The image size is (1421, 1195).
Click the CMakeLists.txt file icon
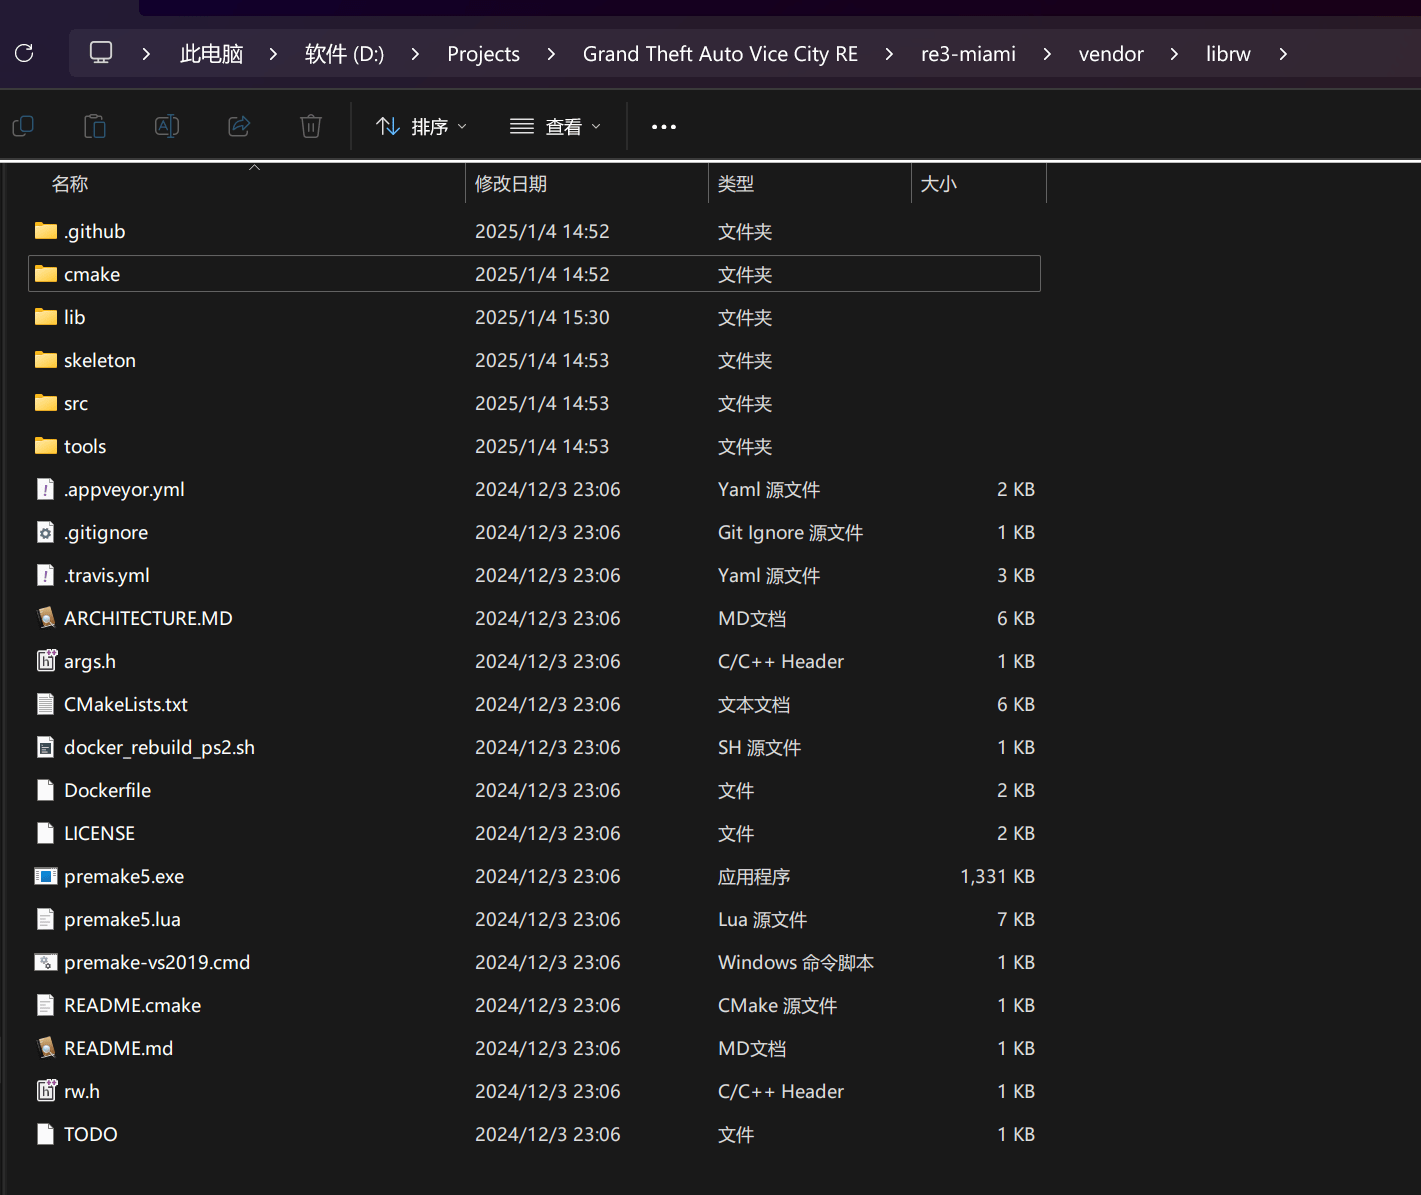[46, 704]
